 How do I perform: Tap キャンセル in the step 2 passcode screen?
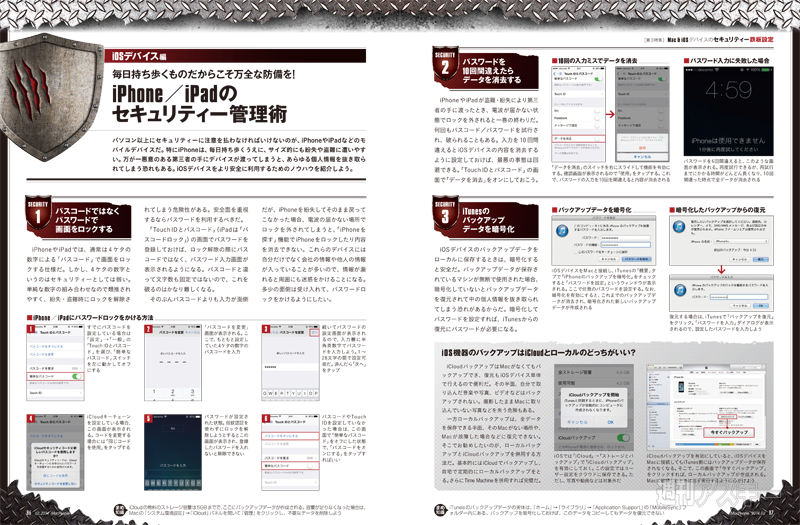(192, 332)
